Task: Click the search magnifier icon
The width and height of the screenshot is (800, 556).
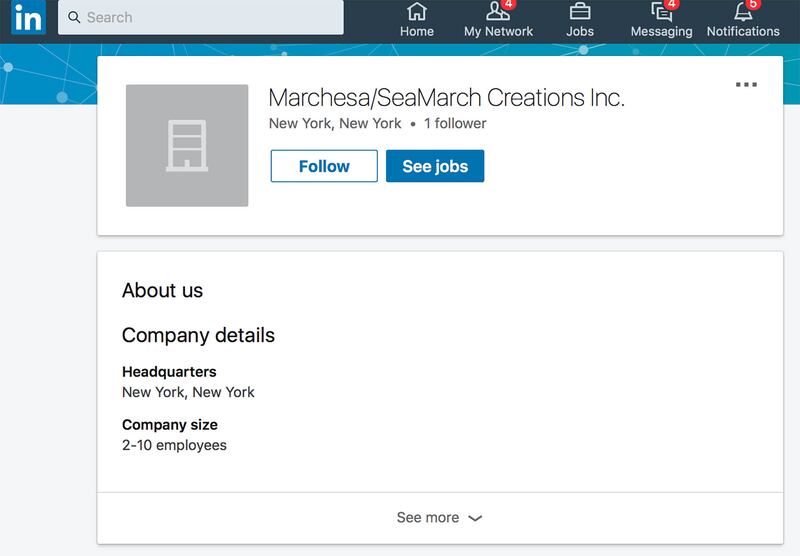Action: click(x=74, y=17)
